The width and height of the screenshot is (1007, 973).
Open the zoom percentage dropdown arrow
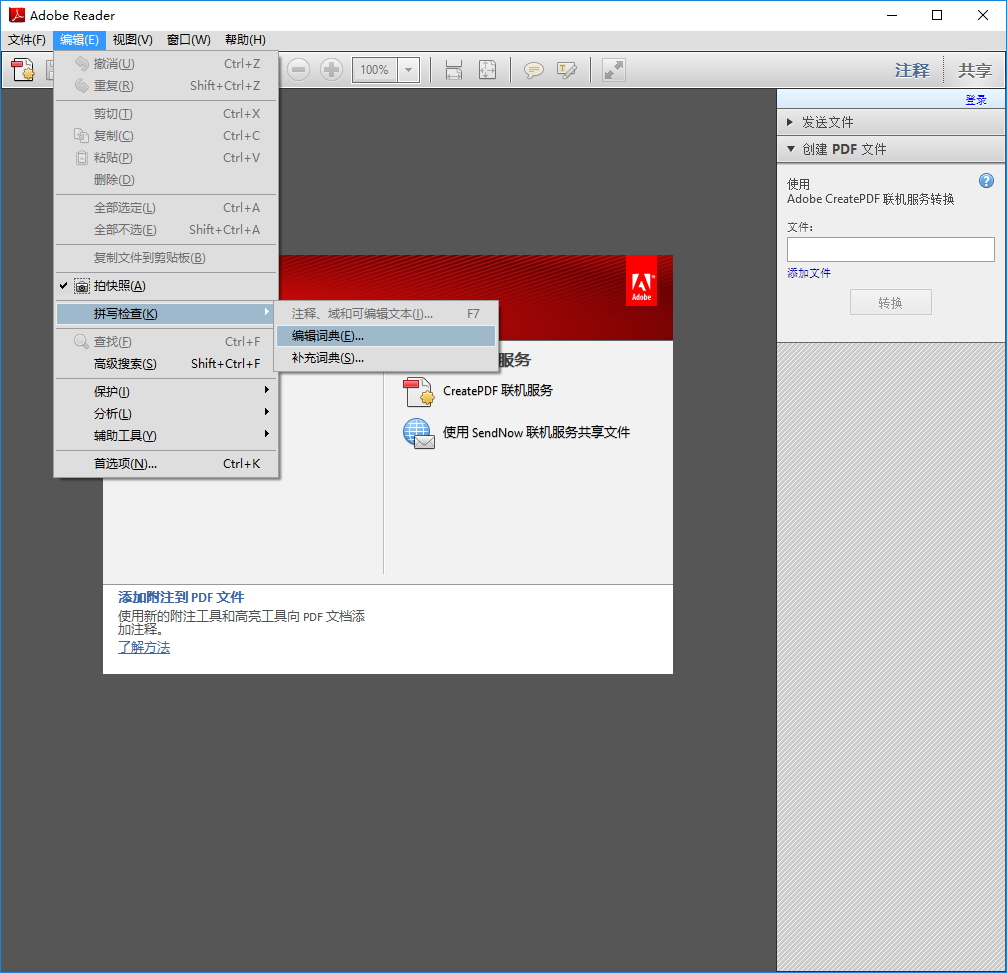point(408,70)
